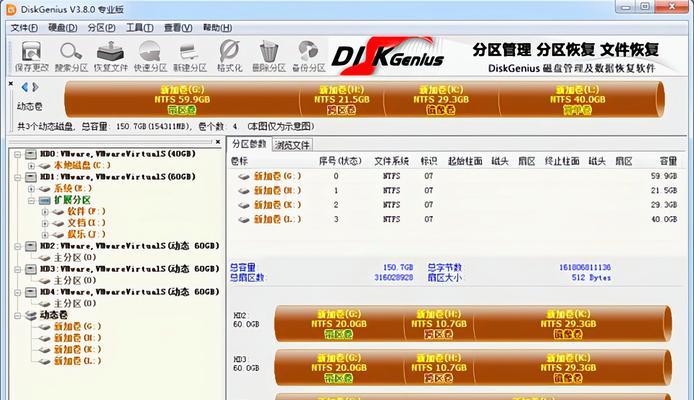Select 新加卷 (G:) under 动态卷 in tree
This screenshot has width=694, height=400.
77,327
